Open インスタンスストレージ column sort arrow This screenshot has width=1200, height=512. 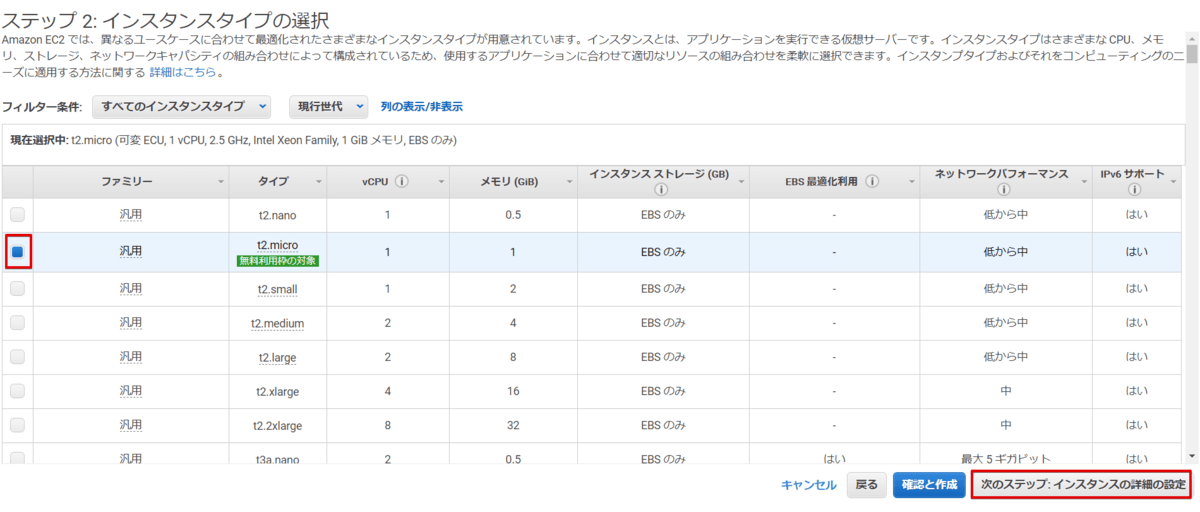coord(741,182)
